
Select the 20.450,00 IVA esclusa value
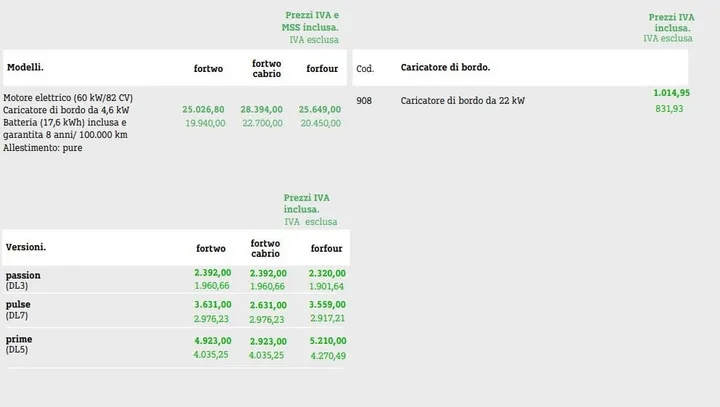pyautogui.click(x=320, y=123)
